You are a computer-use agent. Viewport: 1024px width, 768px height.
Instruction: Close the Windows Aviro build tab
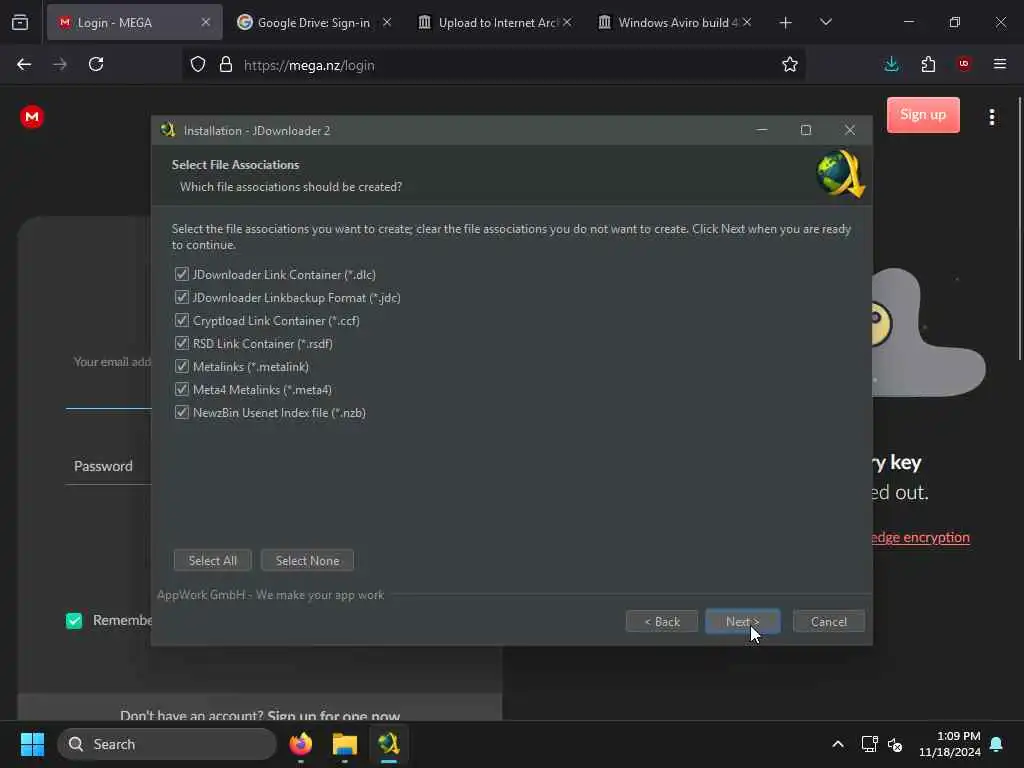[747, 22]
